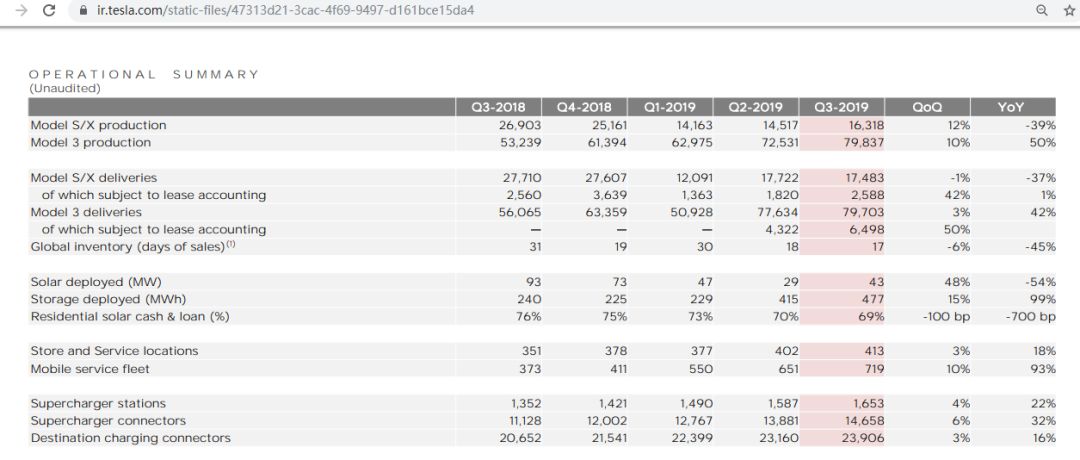This screenshot has width=1080, height=460.
Task: Select the Q2-2019 Model 3 lease value 4,322
Action: coord(782,229)
